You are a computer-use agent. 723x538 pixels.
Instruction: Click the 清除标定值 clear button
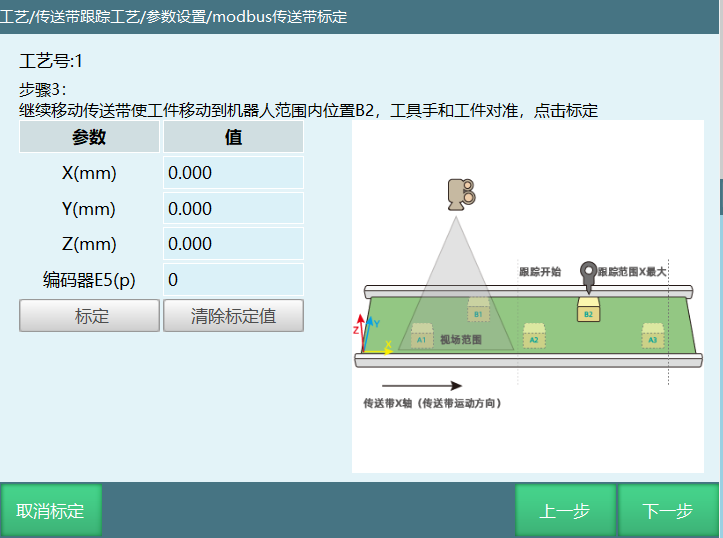click(233, 316)
